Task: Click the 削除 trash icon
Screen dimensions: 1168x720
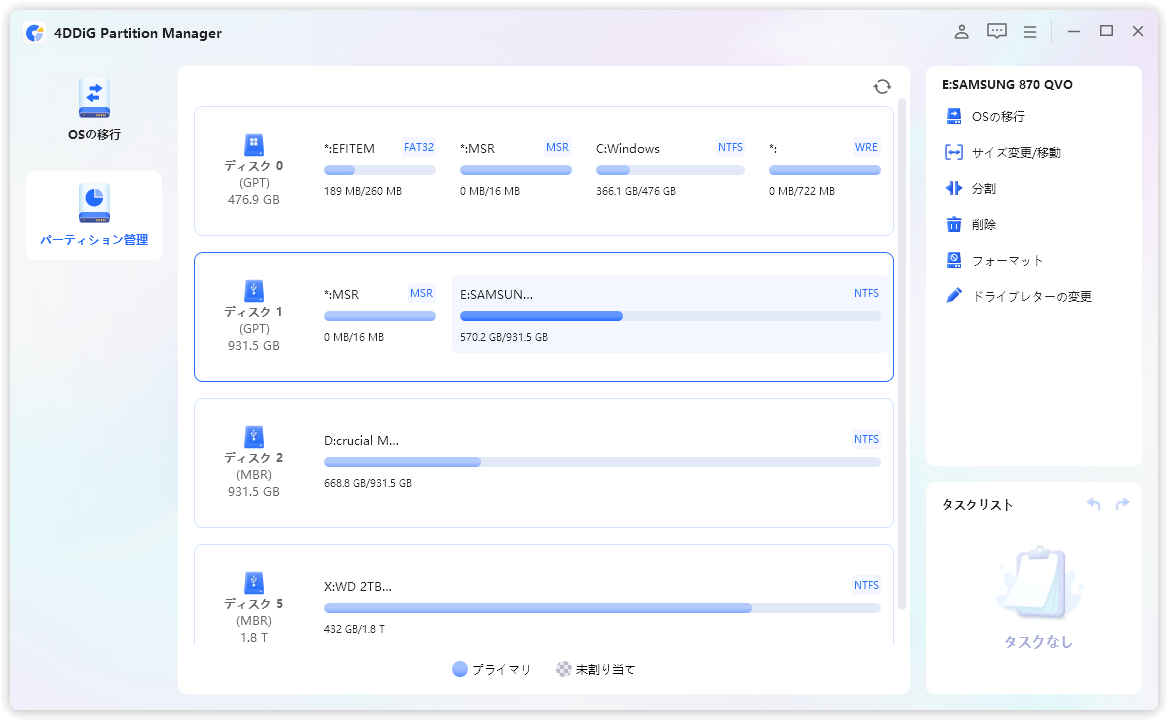Action: click(x=953, y=224)
